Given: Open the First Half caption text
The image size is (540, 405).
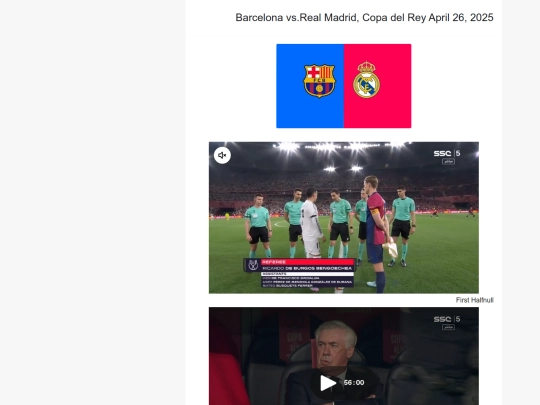Looking at the screenshot, I should (x=475, y=300).
